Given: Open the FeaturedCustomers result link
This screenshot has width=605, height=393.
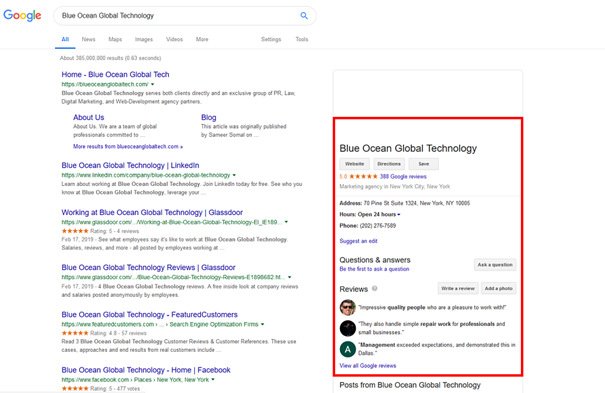Looking at the screenshot, I should (149, 315).
